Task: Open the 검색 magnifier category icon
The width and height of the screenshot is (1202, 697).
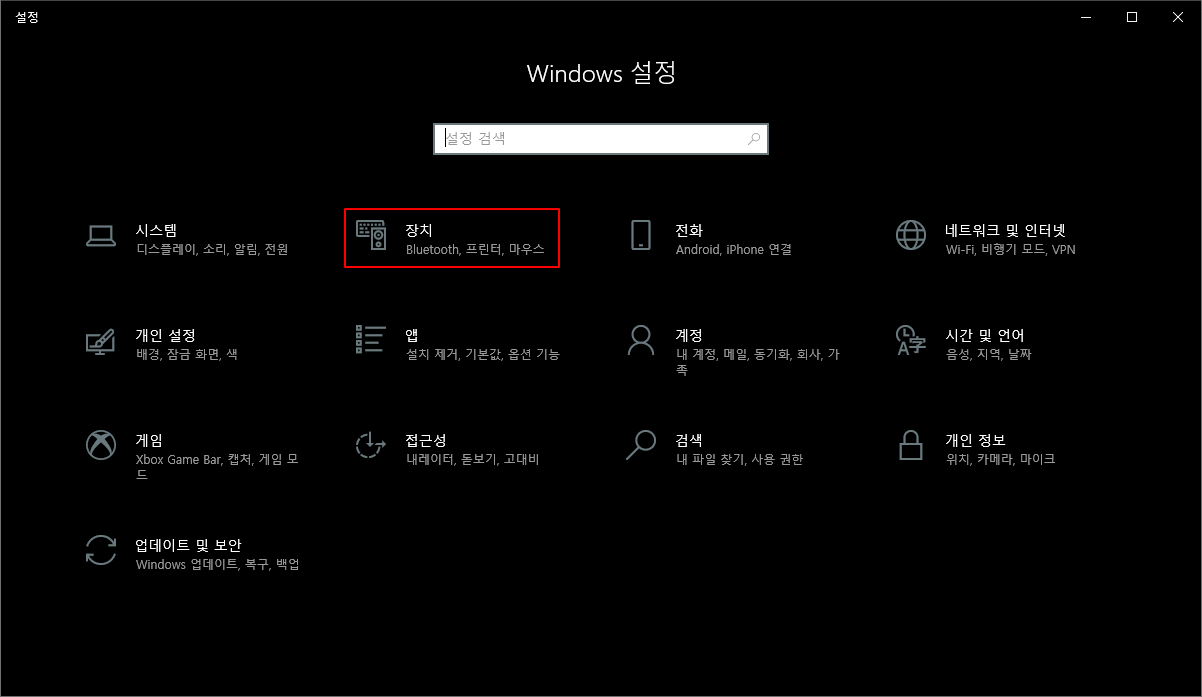Action: pyautogui.click(x=640, y=445)
